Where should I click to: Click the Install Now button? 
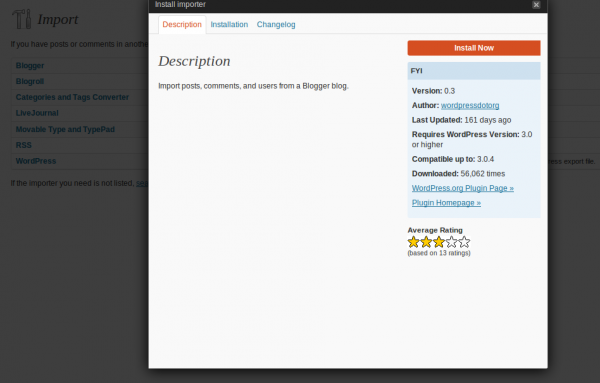coord(474,48)
